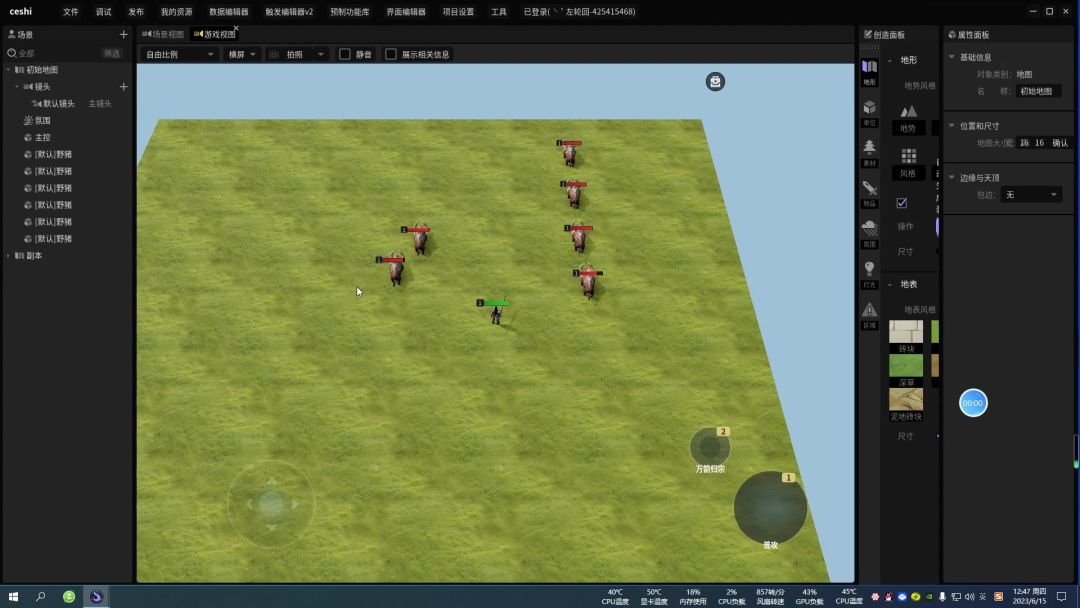1080x608 pixels.
Task: Select the 深草 ground texture swatch
Action: [906, 366]
